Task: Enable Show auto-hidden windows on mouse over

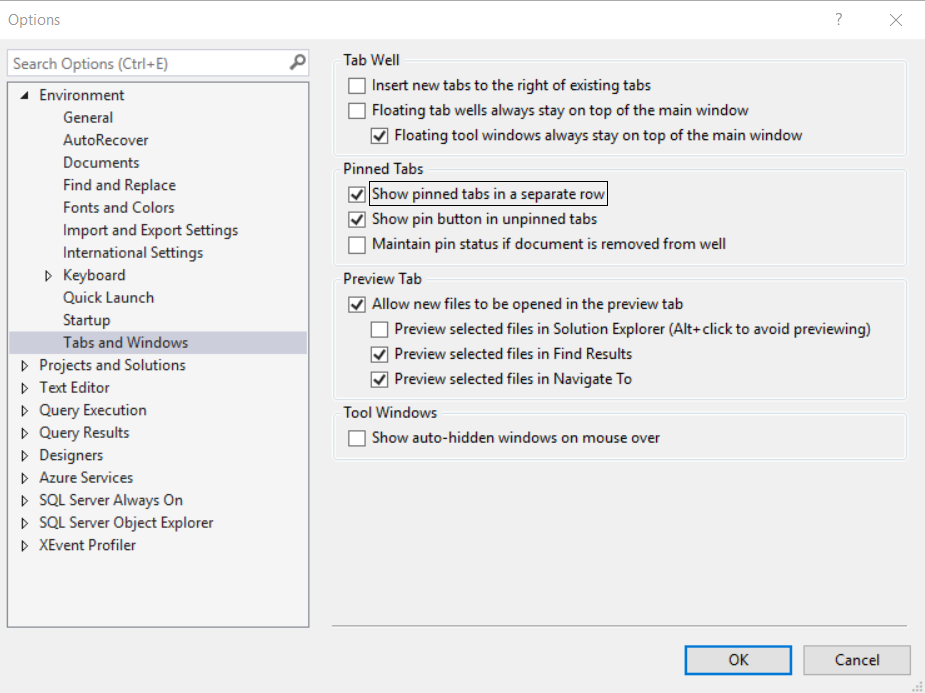Action: point(357,438)
